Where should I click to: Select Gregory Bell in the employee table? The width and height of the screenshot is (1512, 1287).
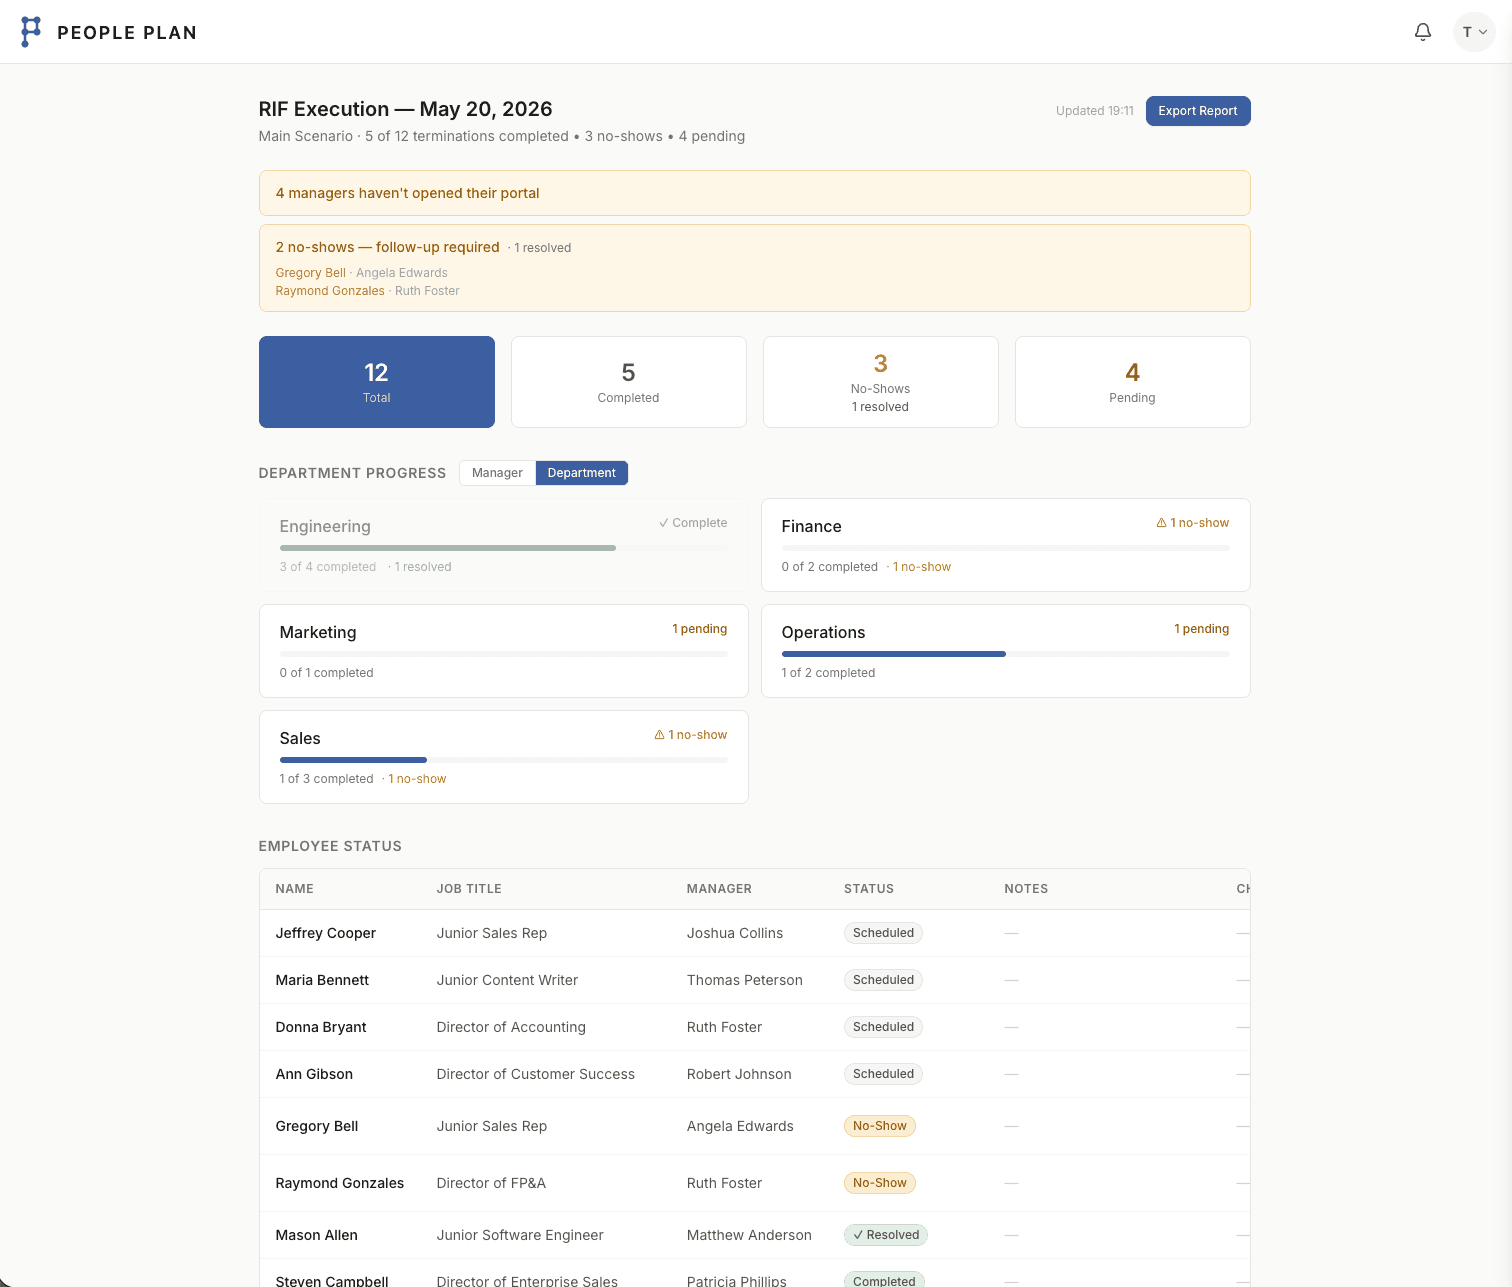pyautogui.click(x=317, y=1126)
